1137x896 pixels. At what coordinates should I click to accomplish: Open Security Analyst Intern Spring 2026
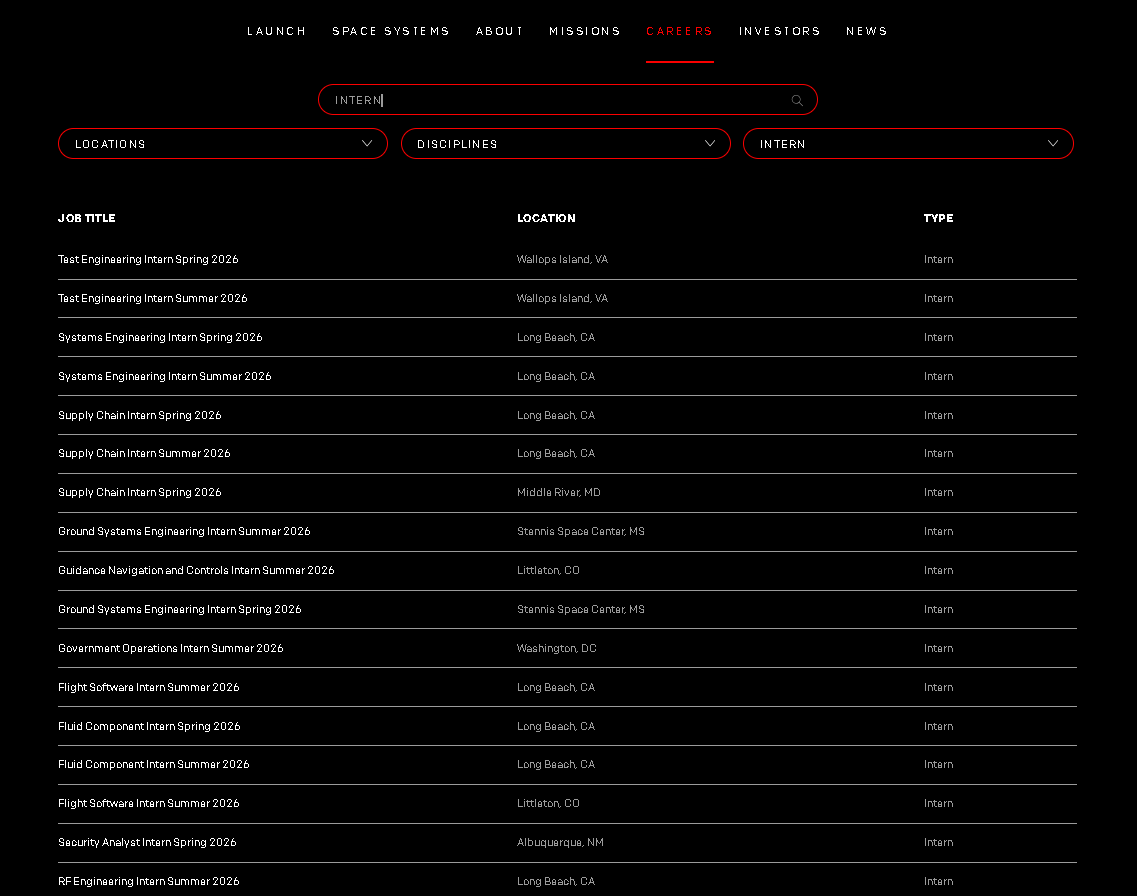pyautogui.click(x=147, y=842)
